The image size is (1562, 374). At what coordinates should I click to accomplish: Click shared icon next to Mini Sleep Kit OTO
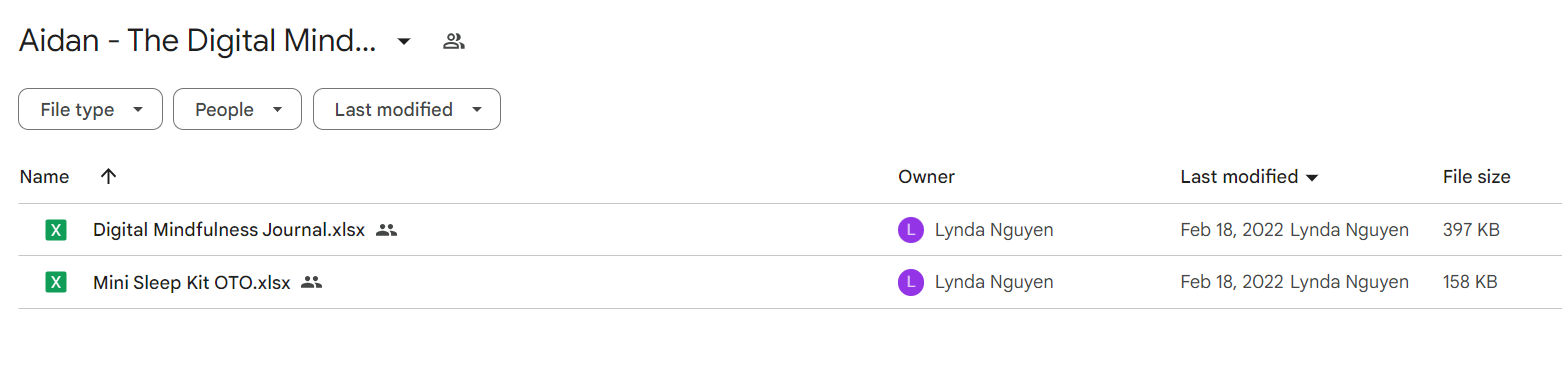coord(312,282)
